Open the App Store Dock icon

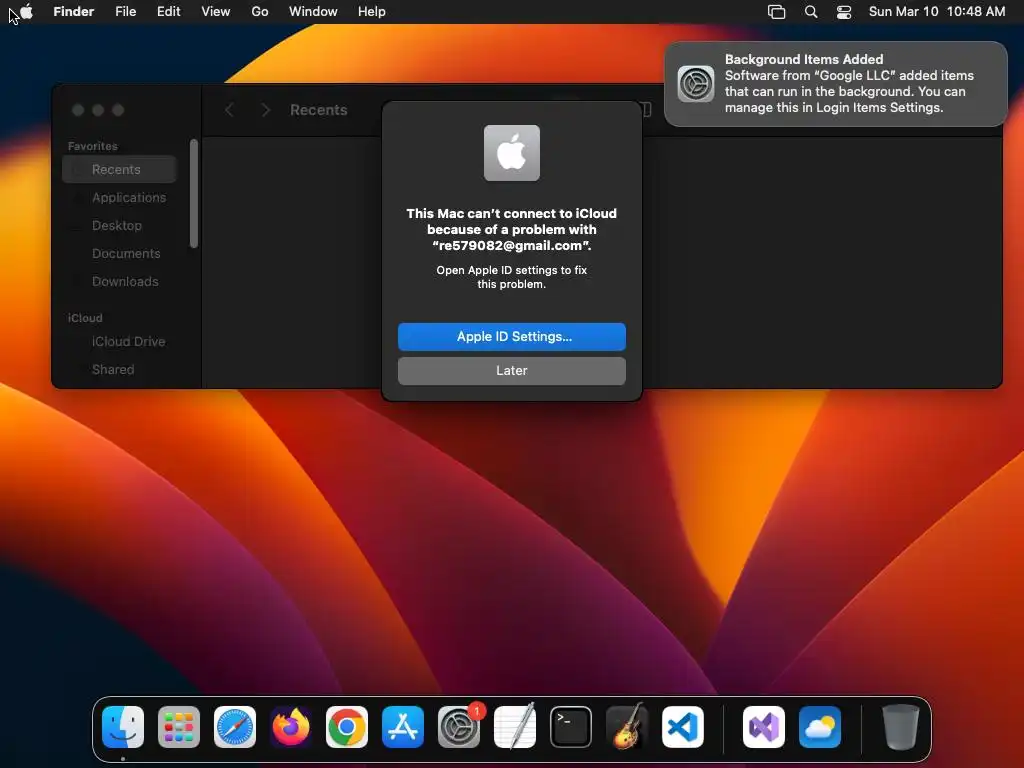[x=403, y=727]
